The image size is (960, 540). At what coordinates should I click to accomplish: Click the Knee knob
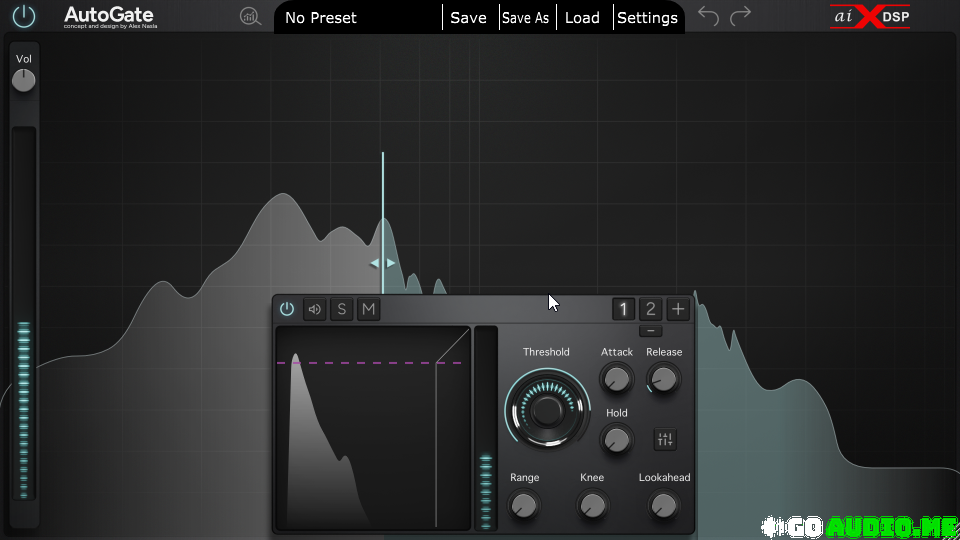592,506
